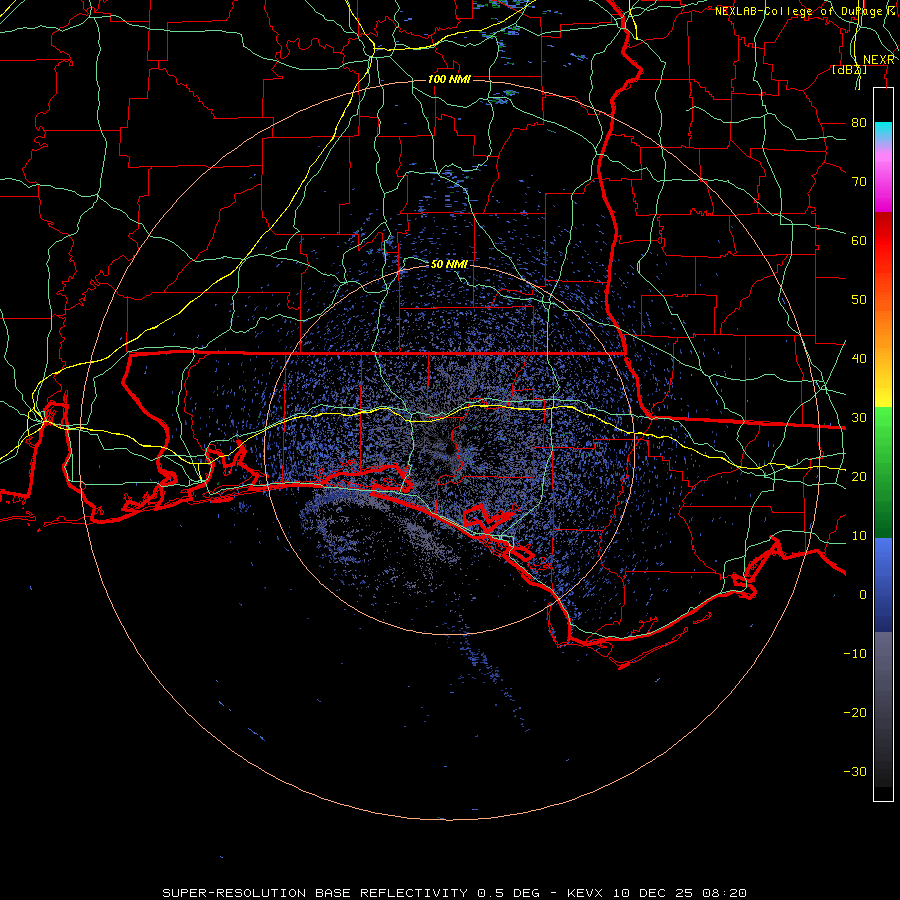Screen dimensions: 900x900
Task: Click the orange segment of the color bar
Action: (883, 333)
